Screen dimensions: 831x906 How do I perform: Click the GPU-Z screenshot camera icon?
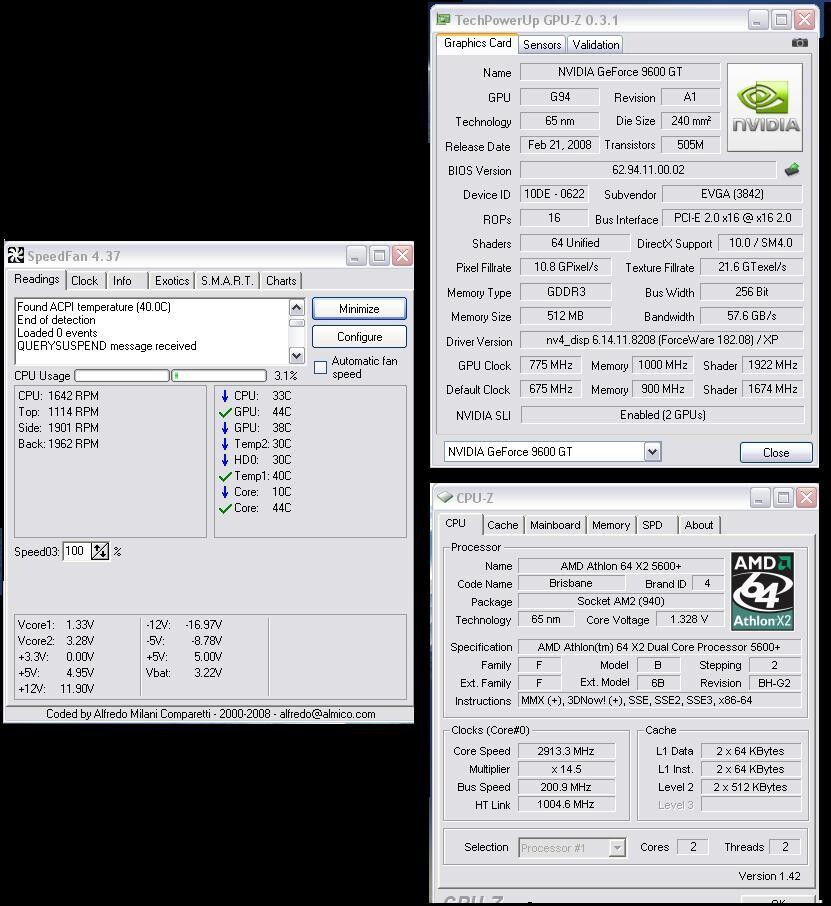tap(799, 43)
